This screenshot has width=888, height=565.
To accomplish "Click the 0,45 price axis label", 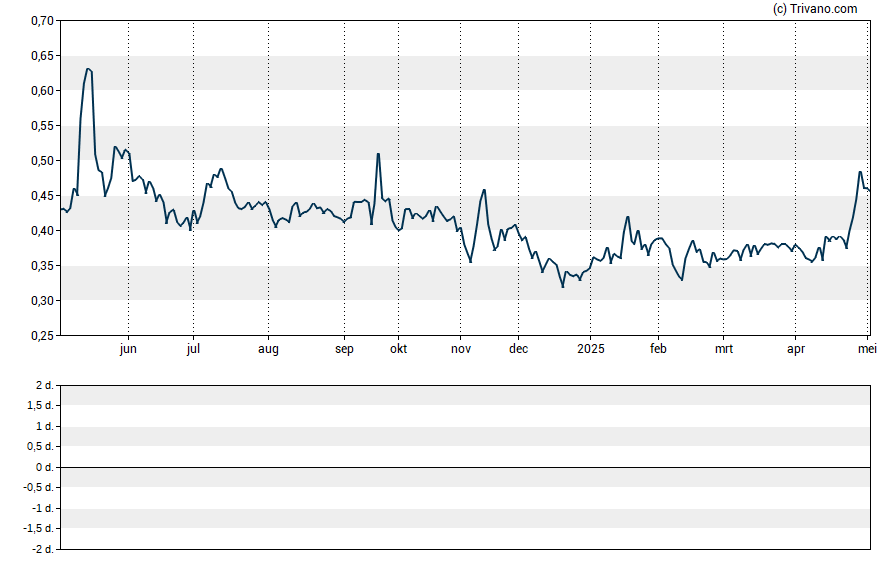I will (x=42, y=196).
